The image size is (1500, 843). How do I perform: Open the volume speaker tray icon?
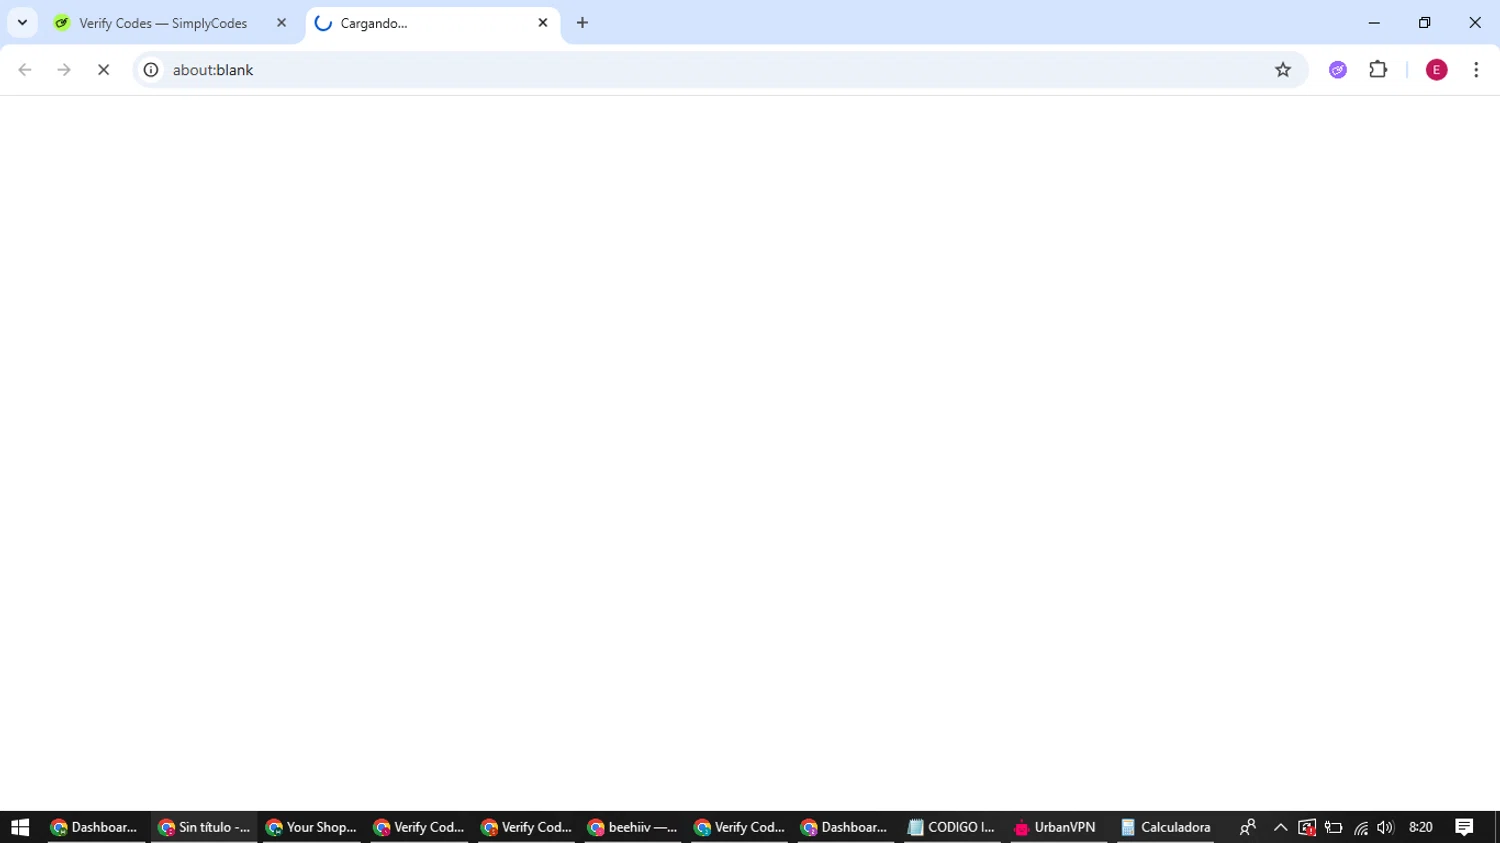[1385, 827]
